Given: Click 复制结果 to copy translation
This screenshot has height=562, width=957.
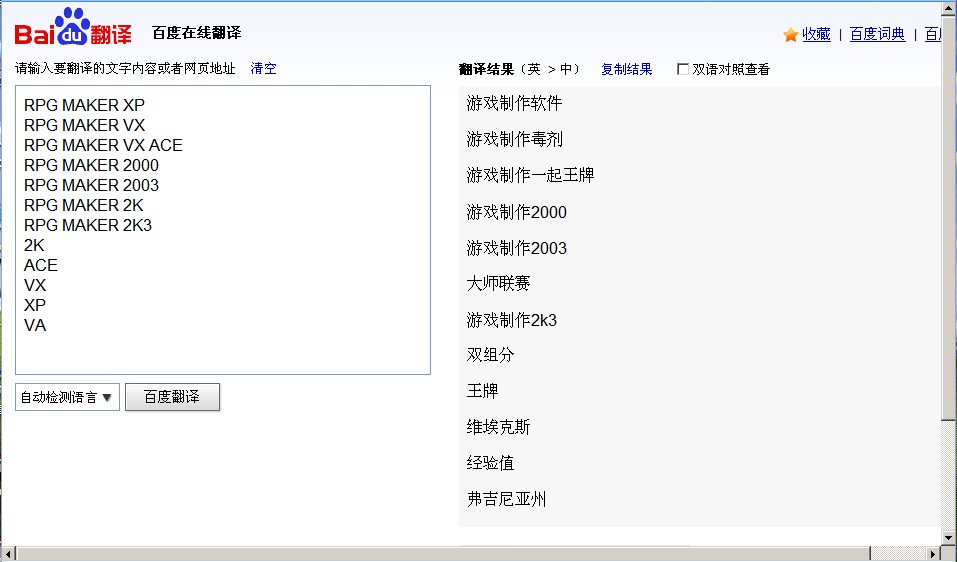Looking at the screenshot, I should pos(626,69).
